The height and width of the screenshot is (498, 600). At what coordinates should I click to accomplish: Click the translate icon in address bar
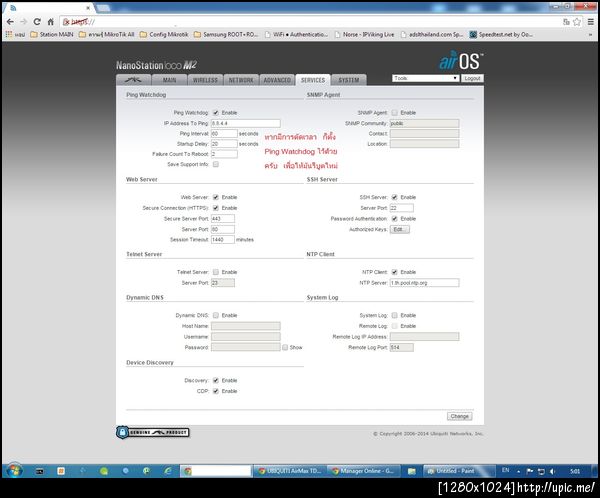566,22
